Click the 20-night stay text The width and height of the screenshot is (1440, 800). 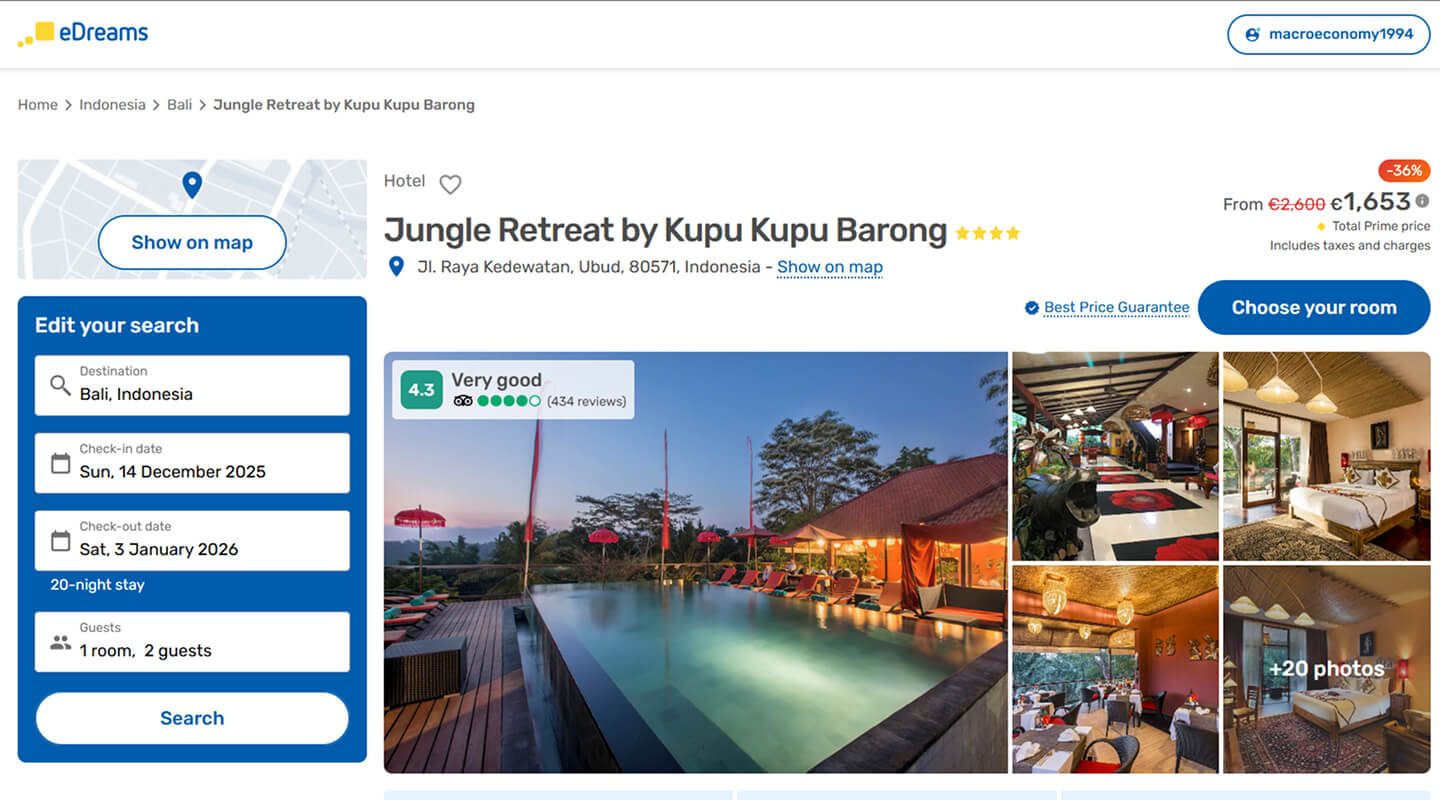[97, 585]
